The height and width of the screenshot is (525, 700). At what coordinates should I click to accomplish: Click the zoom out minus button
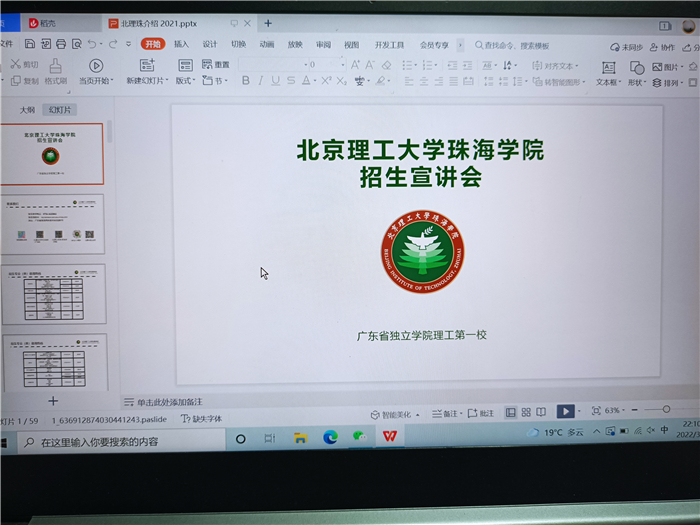coord(634,410)
